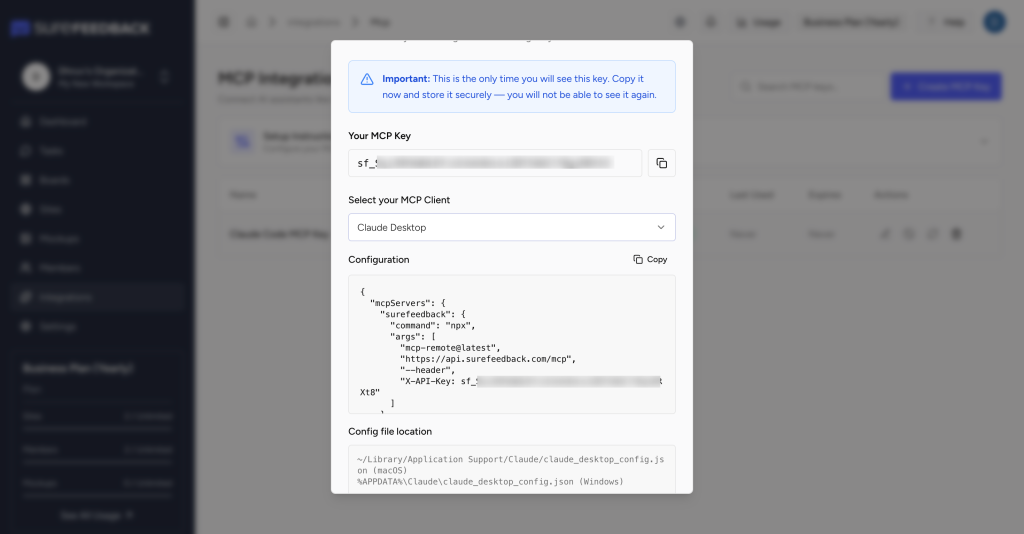Image resolution: width=1024 pixels, height=534 pixels.
Task: Copy the Configuration code block
Action: (x=650, y=259)
